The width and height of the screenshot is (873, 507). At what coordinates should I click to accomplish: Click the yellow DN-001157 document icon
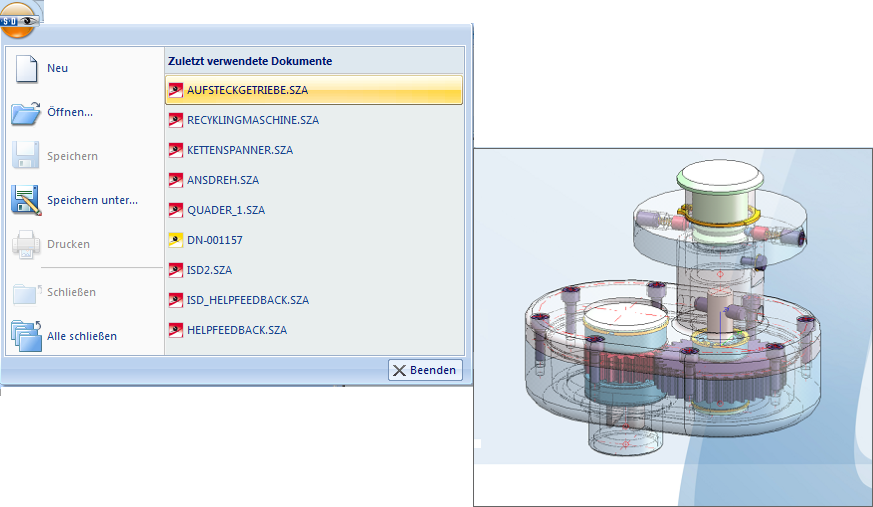tap(176, 240)
